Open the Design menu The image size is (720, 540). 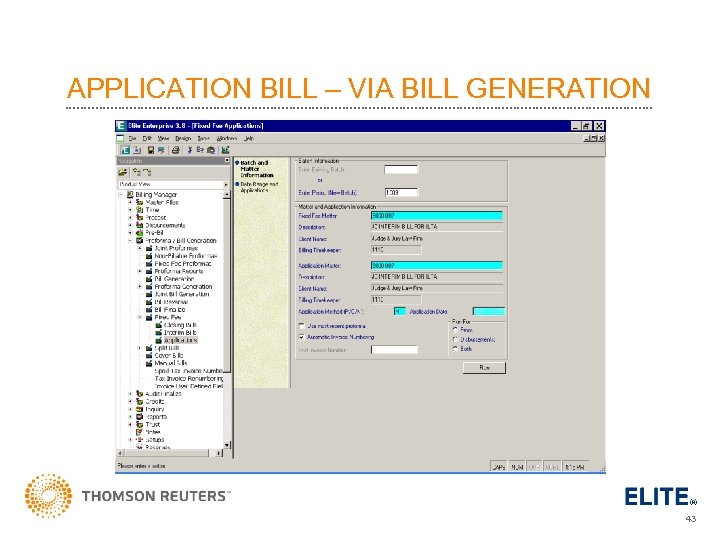183,138
